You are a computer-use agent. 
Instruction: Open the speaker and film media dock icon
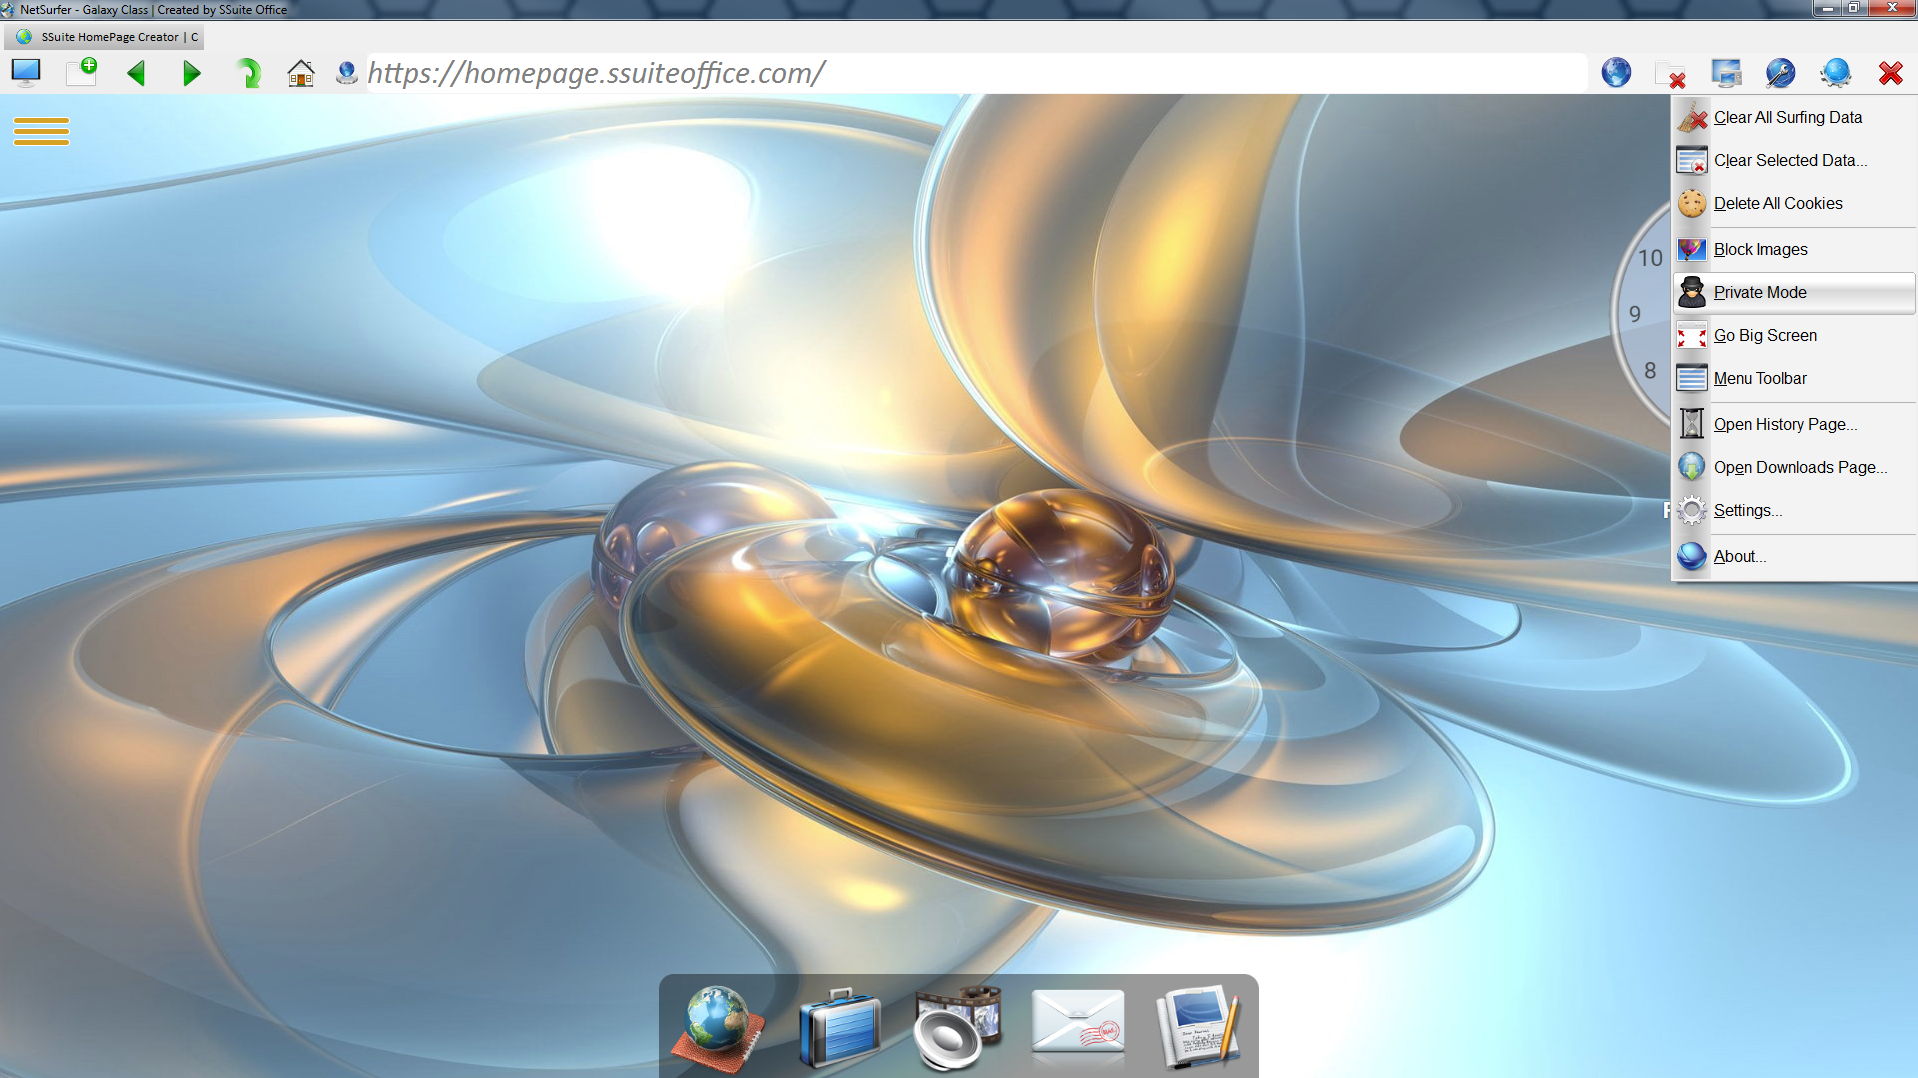(x=958, y=1029)
